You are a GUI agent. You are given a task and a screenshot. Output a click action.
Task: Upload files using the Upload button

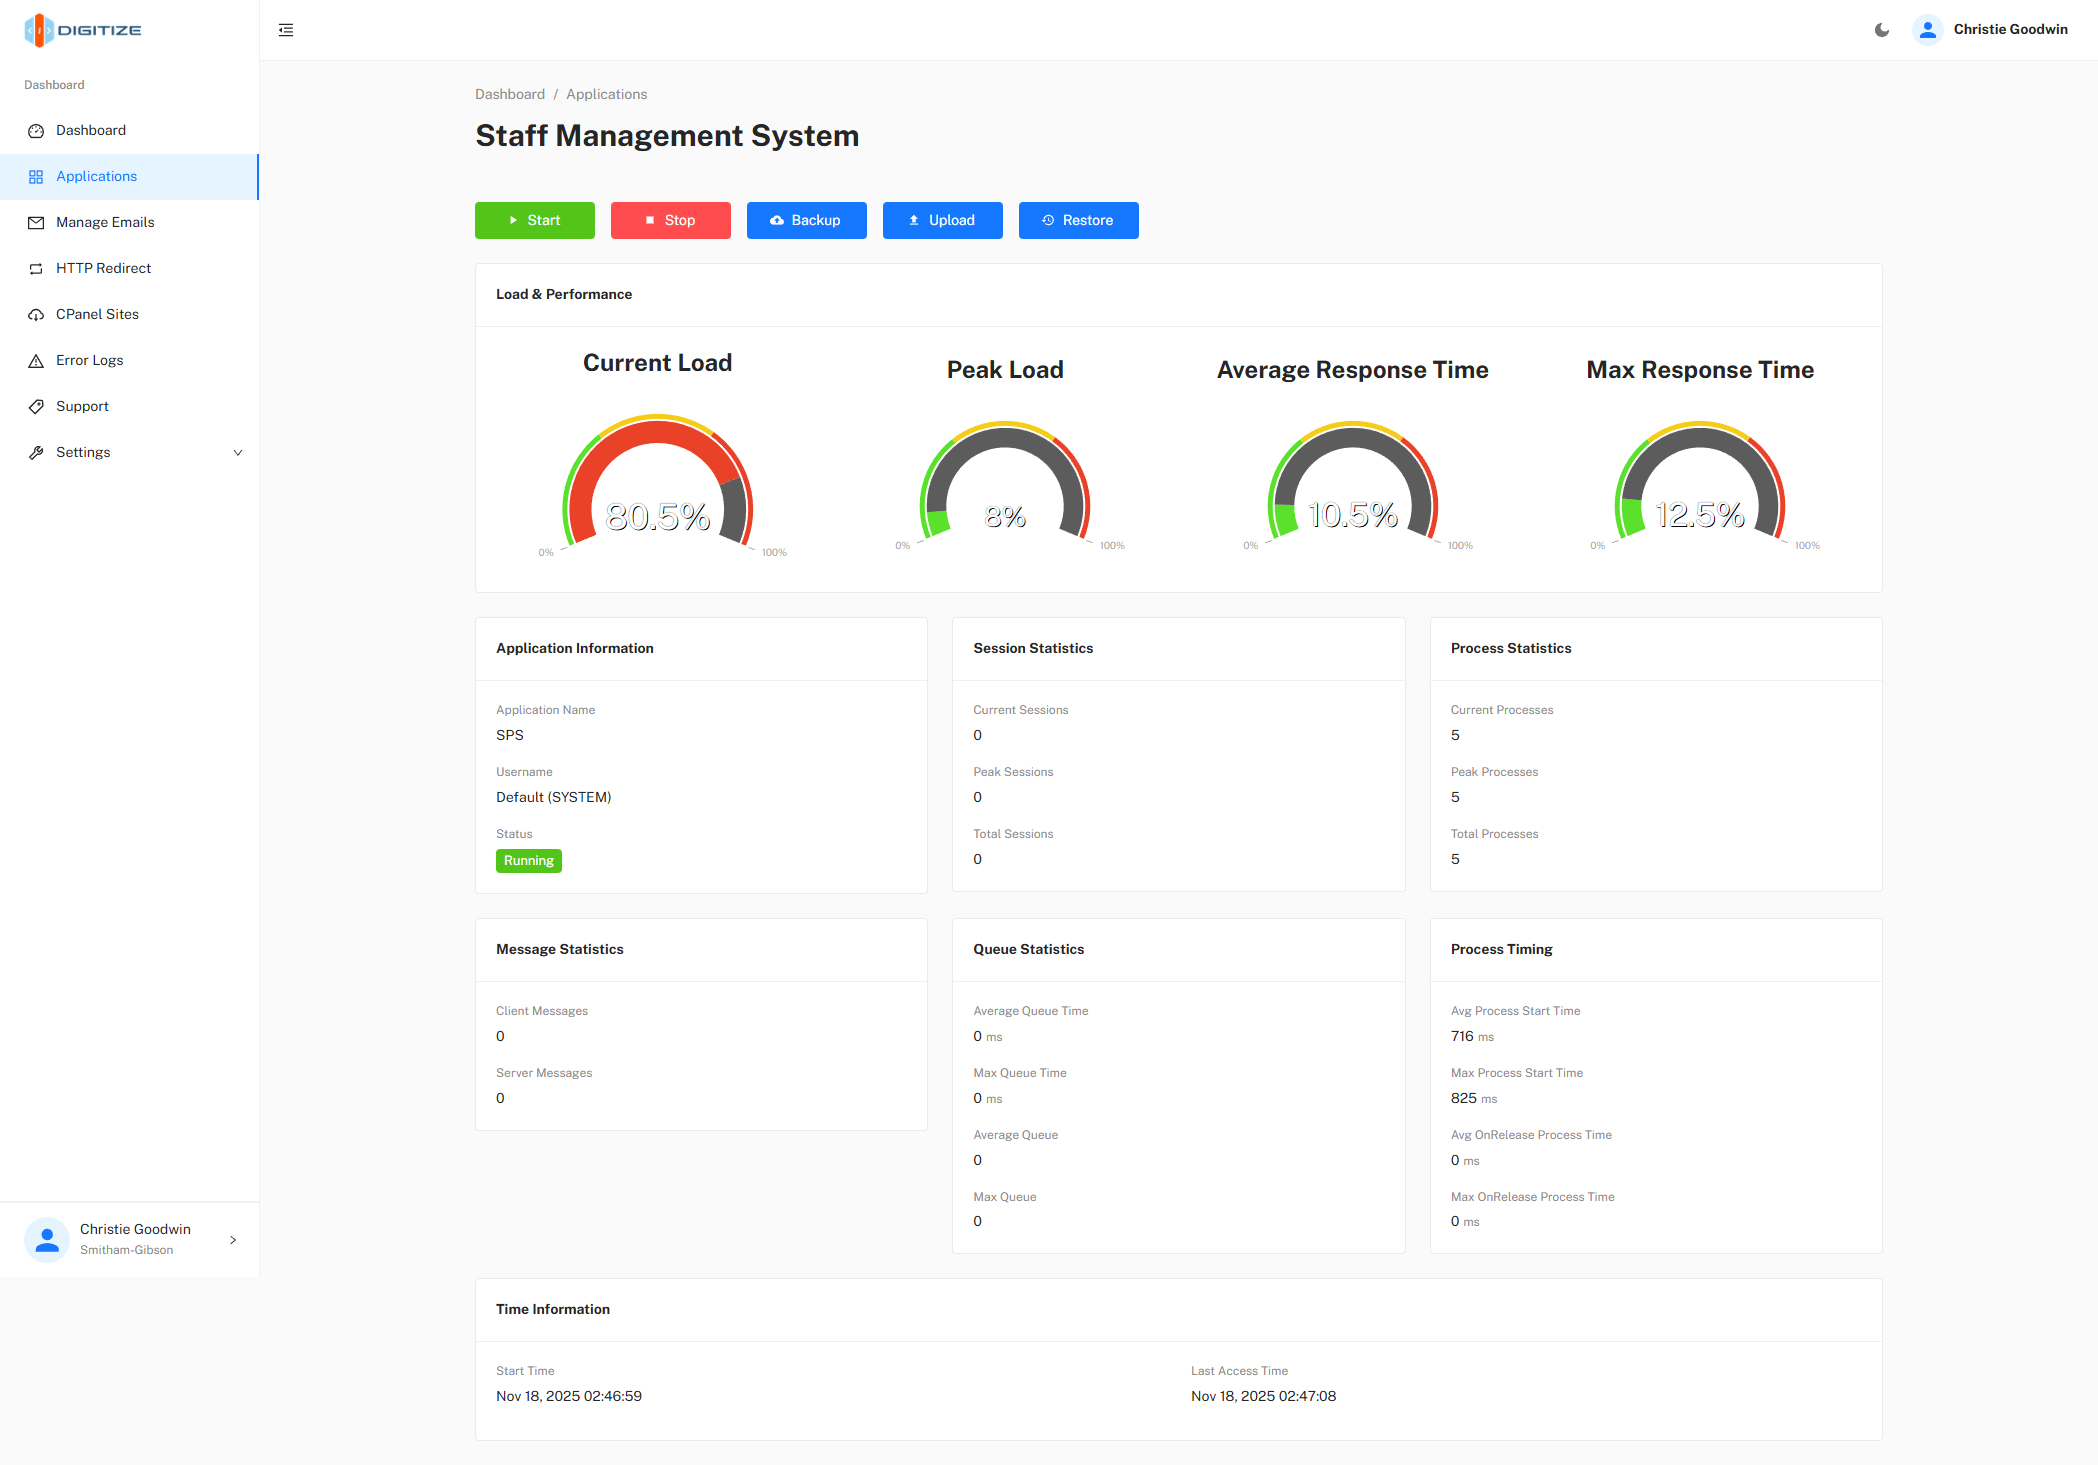click(942, 220)
